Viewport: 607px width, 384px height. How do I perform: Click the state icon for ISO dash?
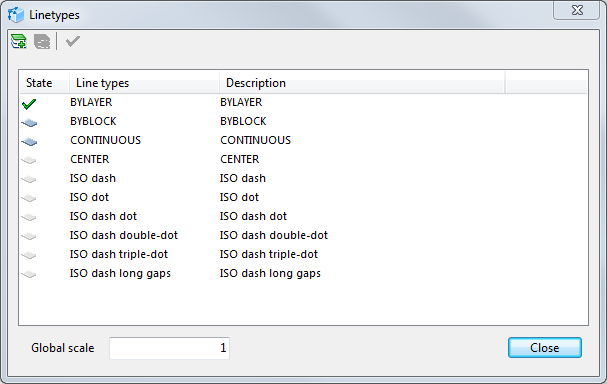click(29, 179)
